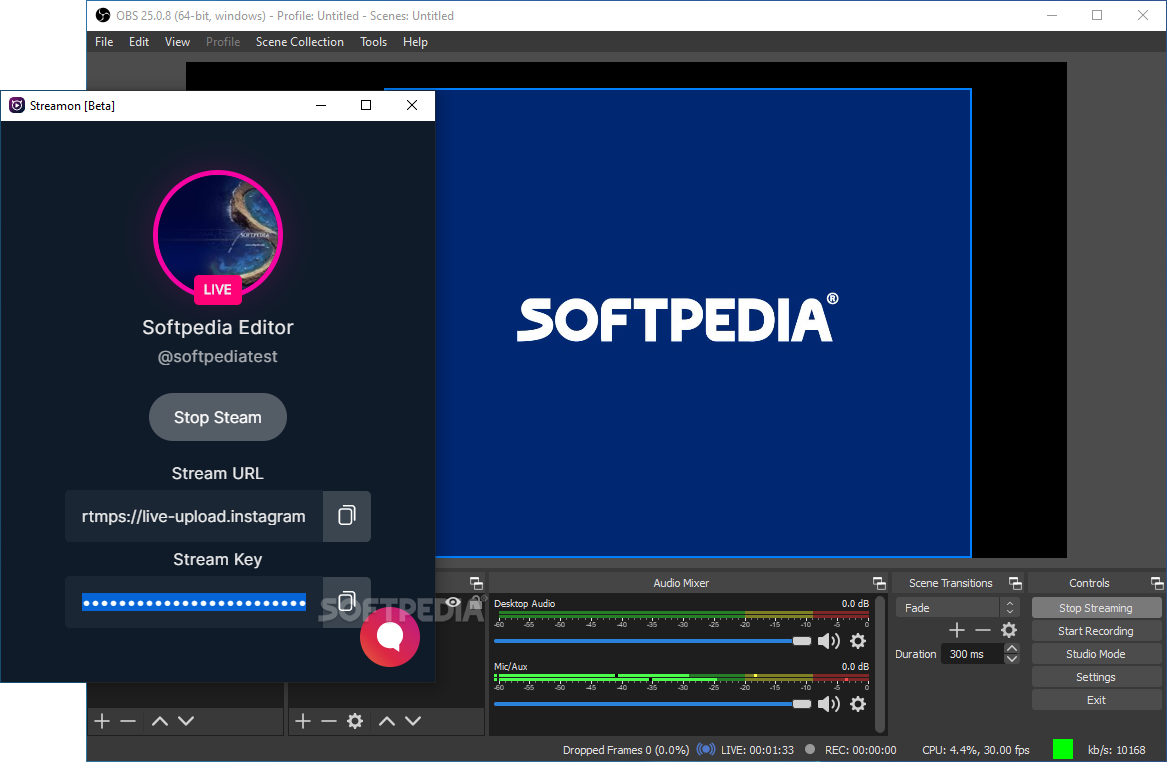Click the @softpediatest handle
The height and width of the screenshot is (762, 1167).
pyautogui.click(x=217, y=356)
